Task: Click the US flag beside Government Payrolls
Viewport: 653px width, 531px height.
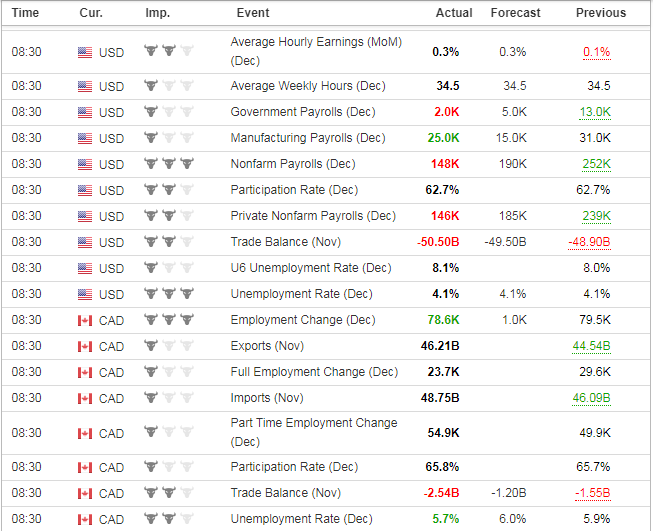Action: pyautogui.click(x=84, y=112)
